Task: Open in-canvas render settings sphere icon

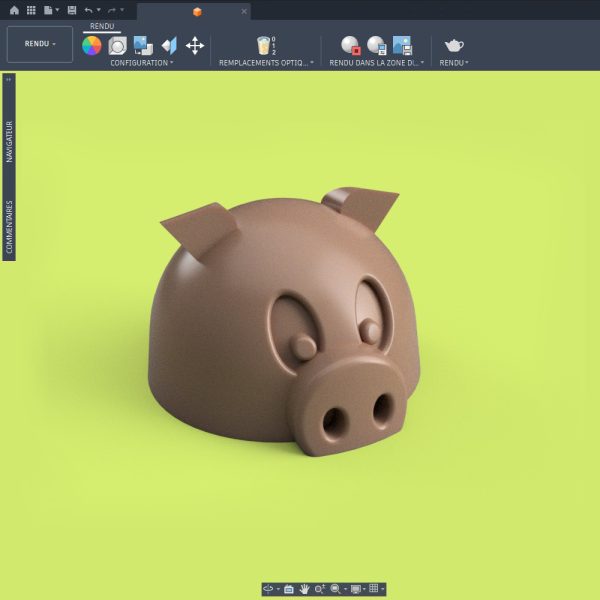Action: (377, 46)
